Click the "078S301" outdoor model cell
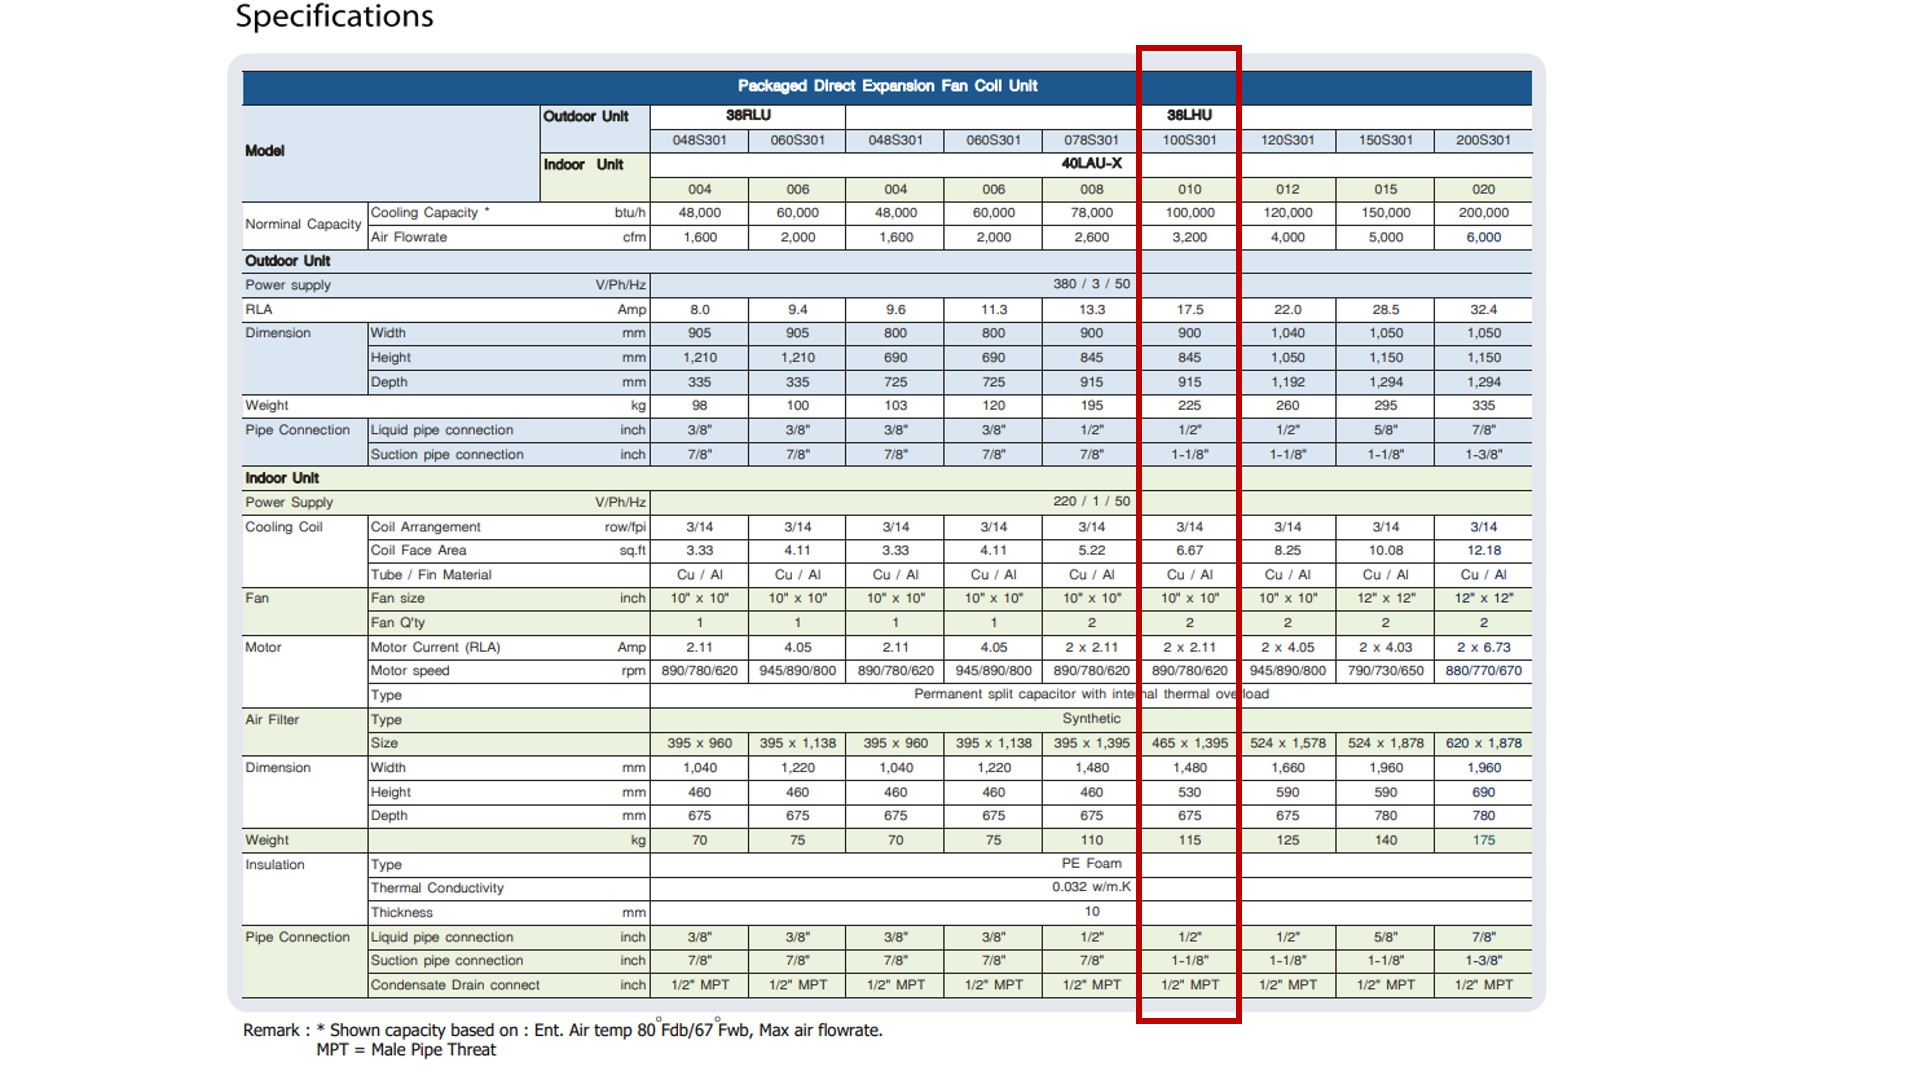The image size is (1920, 1080). point(1091,140)
